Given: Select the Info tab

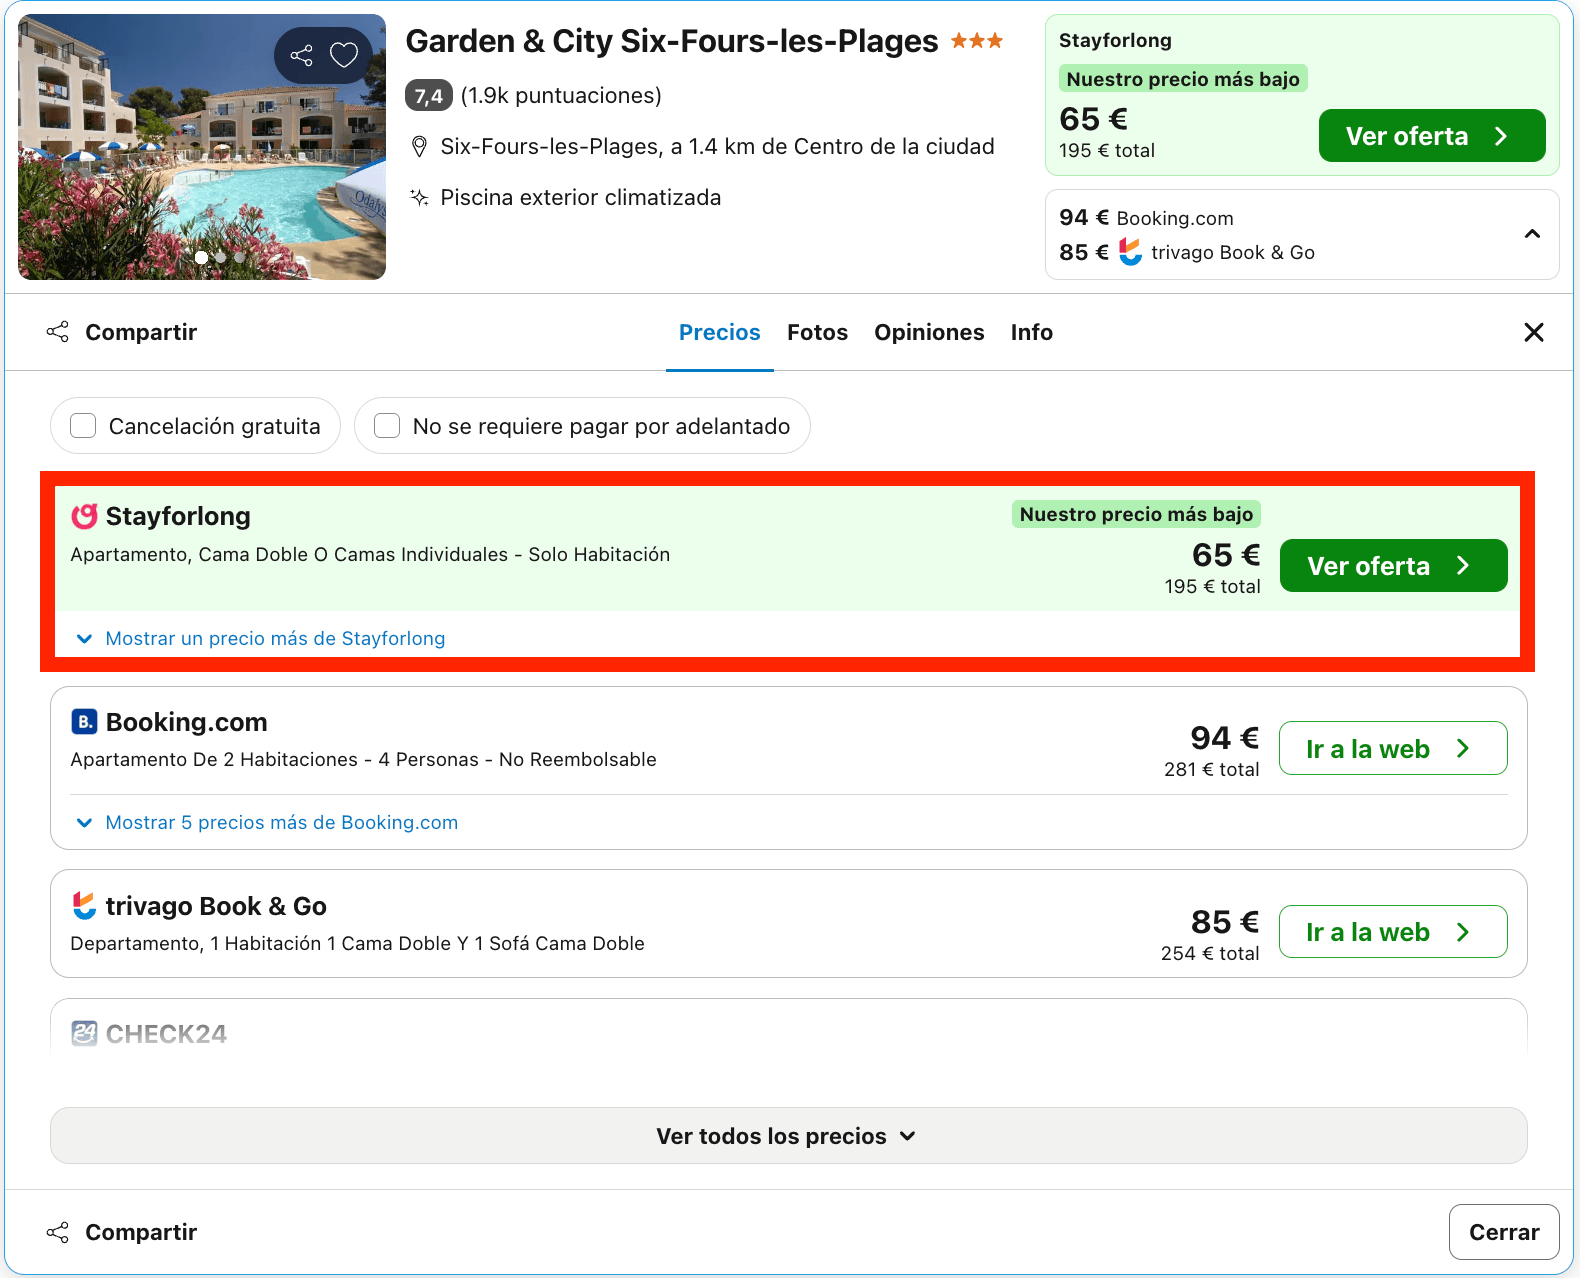Looking at the screenshot, I should click(x=1032, y=332).
